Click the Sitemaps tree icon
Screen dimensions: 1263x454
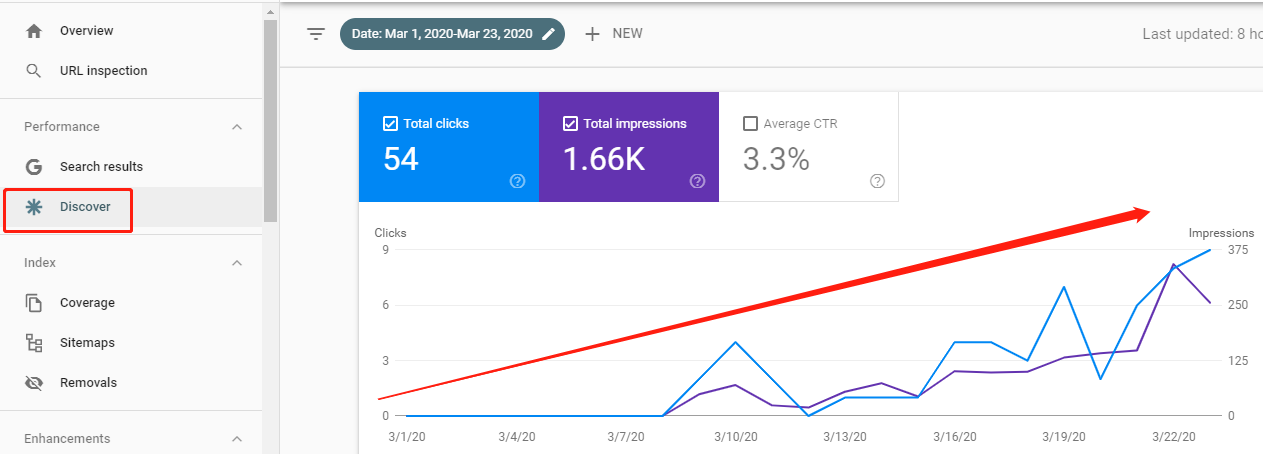pyautogui.click(x=34, y=343)
